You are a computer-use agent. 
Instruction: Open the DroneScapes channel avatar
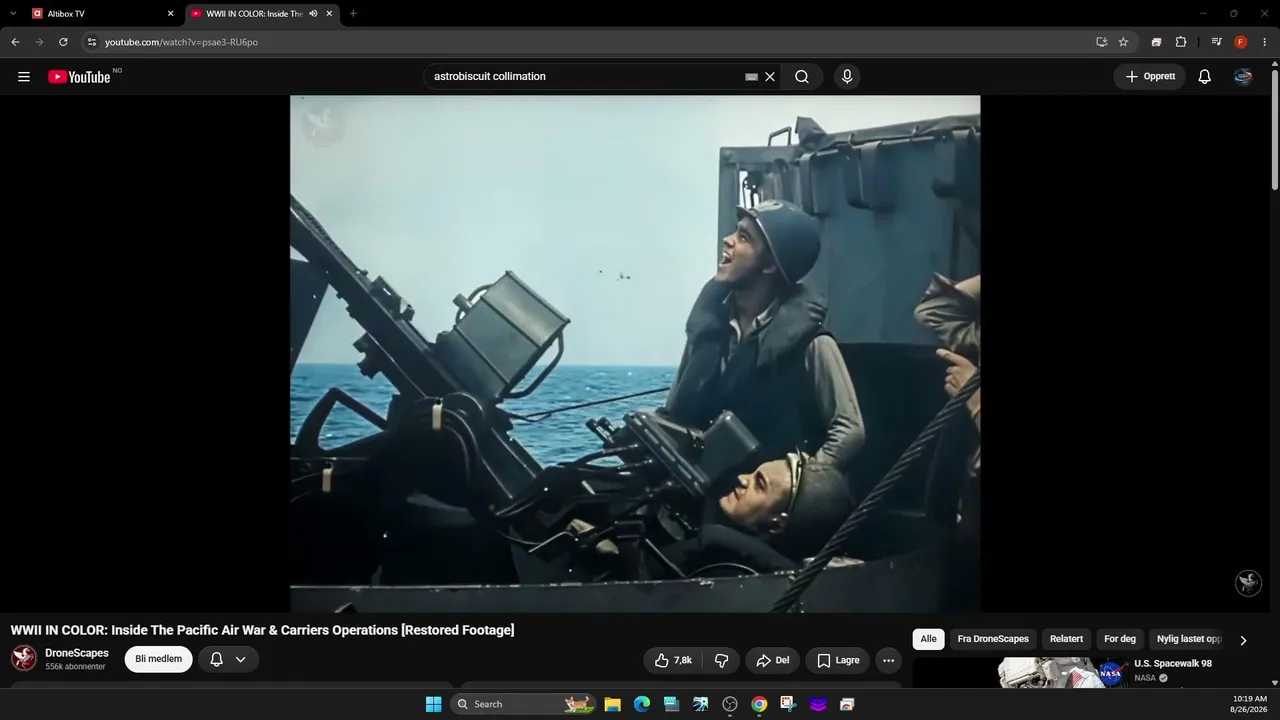tap(24, 658)
